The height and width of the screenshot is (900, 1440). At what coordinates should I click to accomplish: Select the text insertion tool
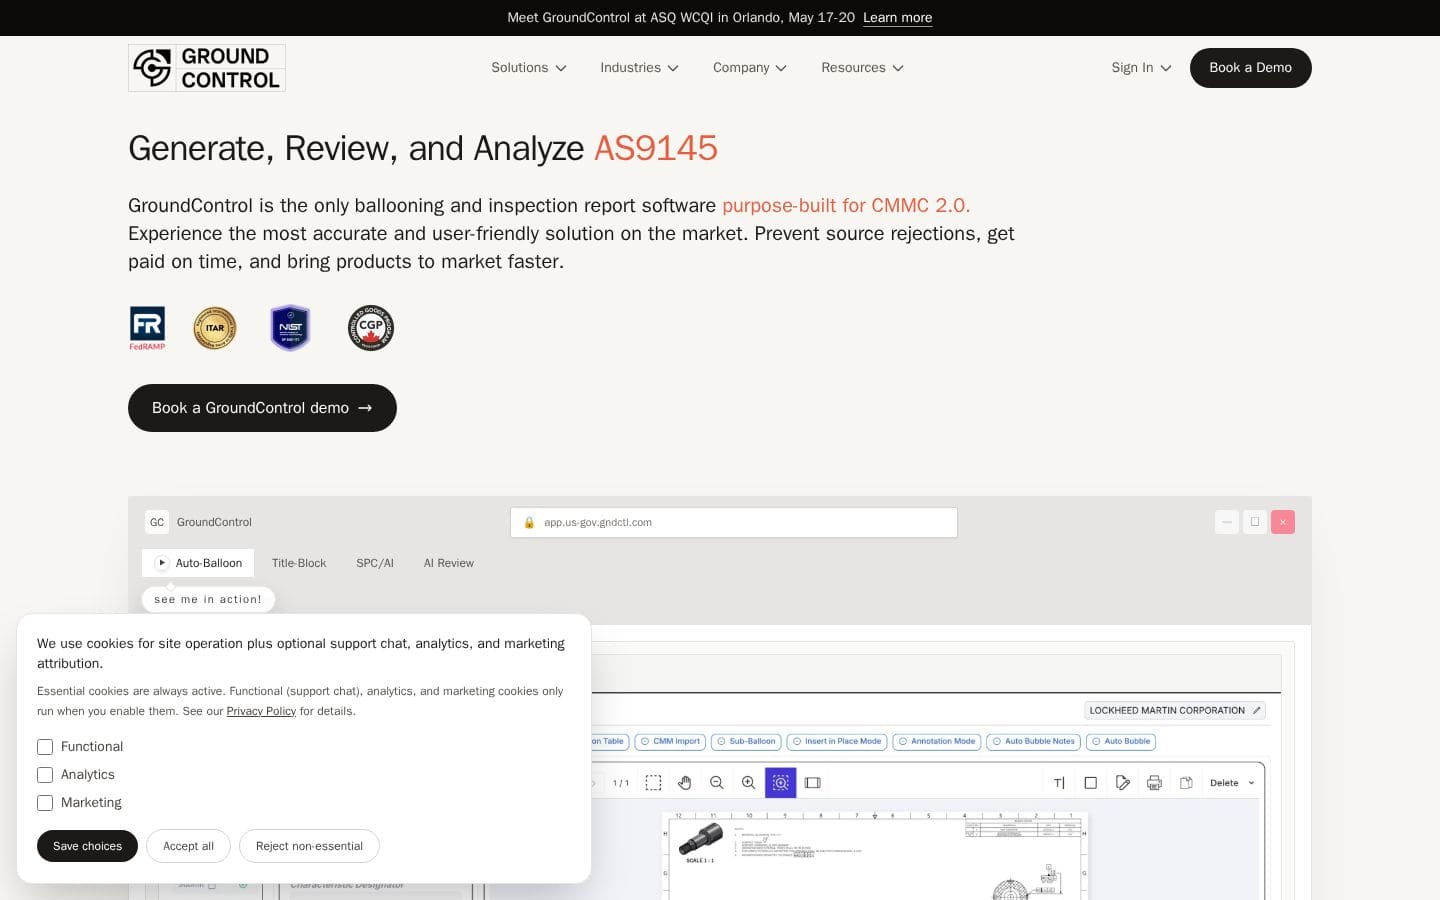[x=1059, y=783]
